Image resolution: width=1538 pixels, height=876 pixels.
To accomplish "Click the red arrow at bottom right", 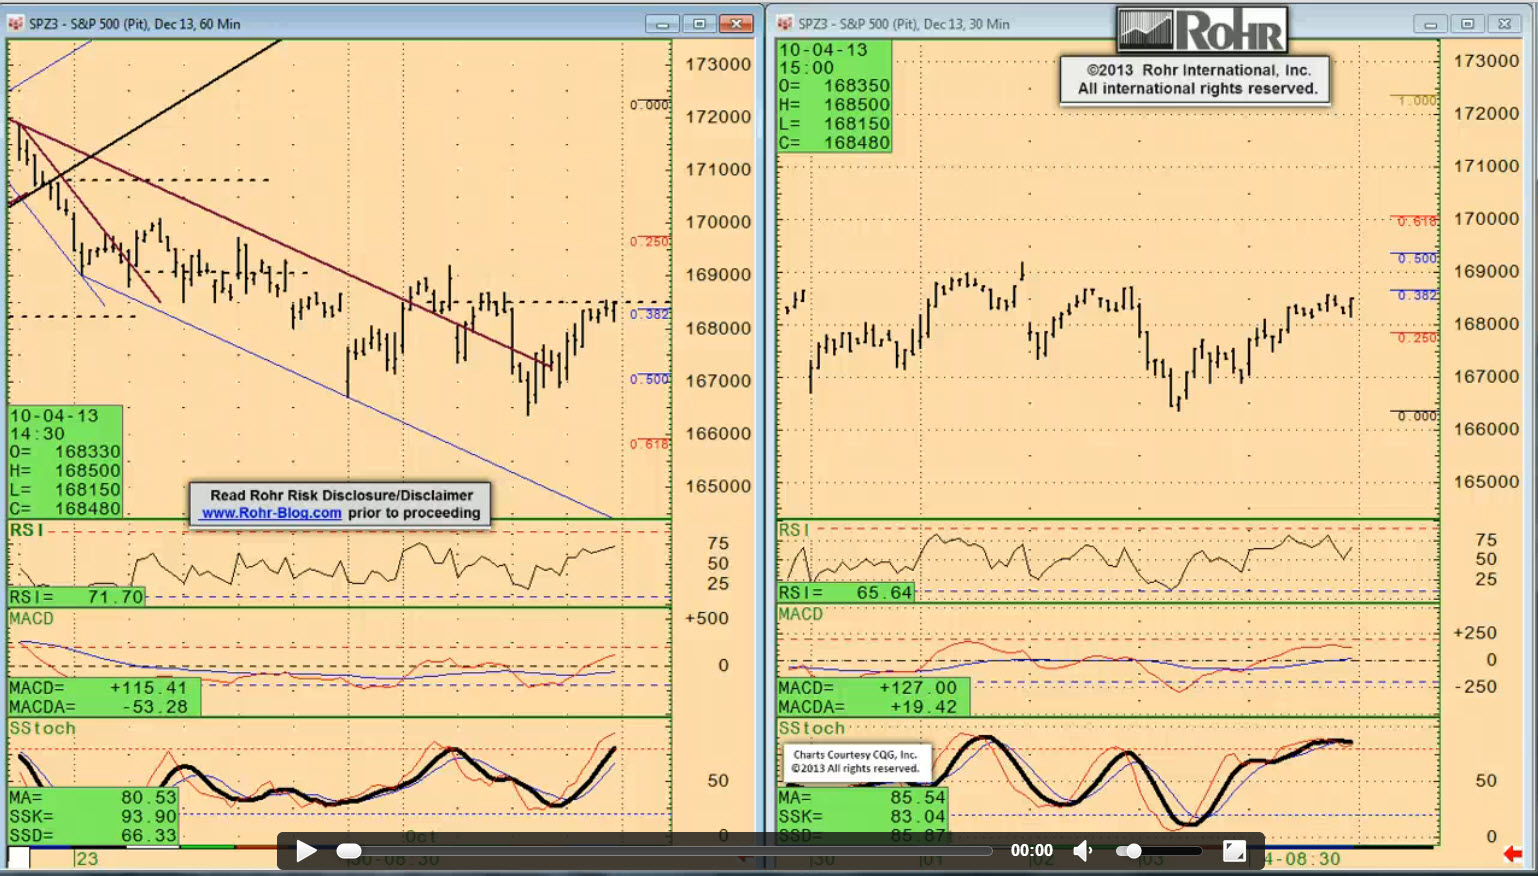I will (1513, 854).
